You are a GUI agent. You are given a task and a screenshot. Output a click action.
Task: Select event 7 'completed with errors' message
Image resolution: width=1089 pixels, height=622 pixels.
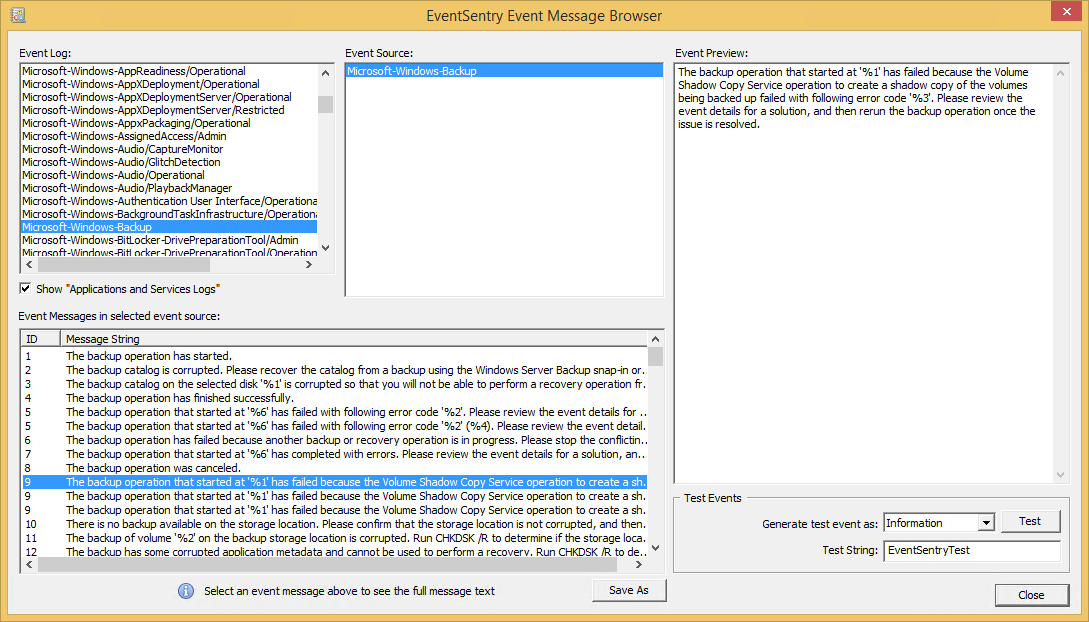tap(334, 454)
